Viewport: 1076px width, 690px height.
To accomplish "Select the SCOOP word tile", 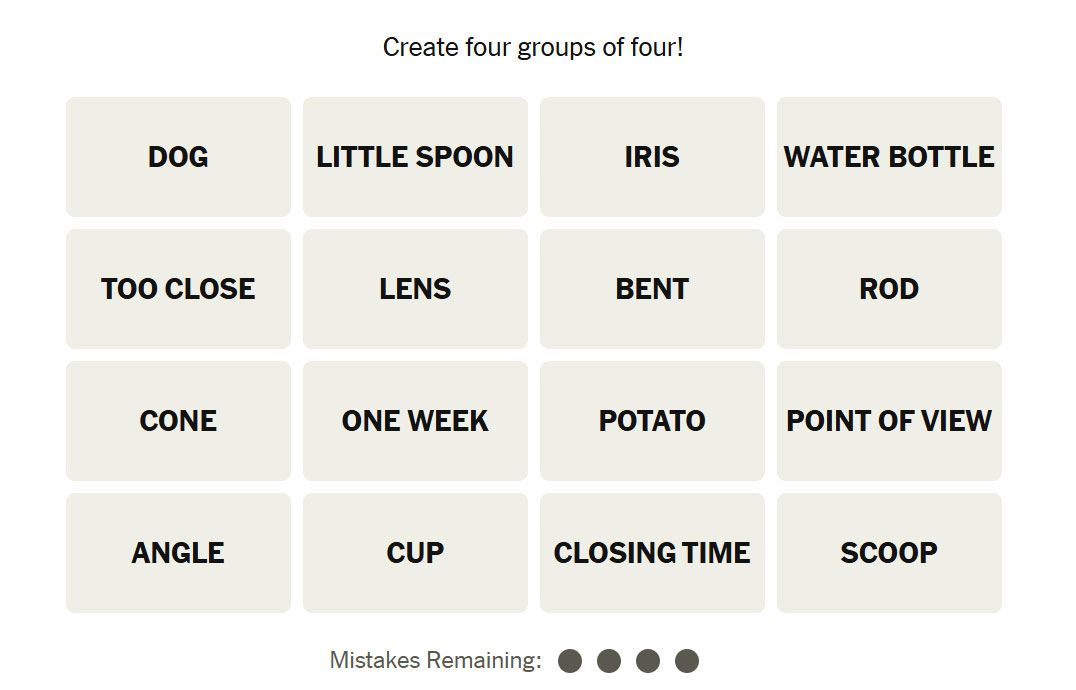I will [889, 553].
